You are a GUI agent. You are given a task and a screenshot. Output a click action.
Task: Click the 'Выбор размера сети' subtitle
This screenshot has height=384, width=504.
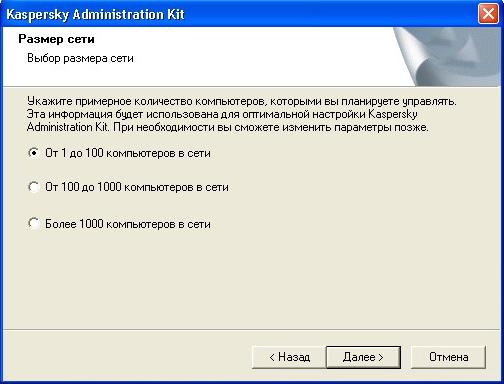pyautogui.click(x=80, y=58)
